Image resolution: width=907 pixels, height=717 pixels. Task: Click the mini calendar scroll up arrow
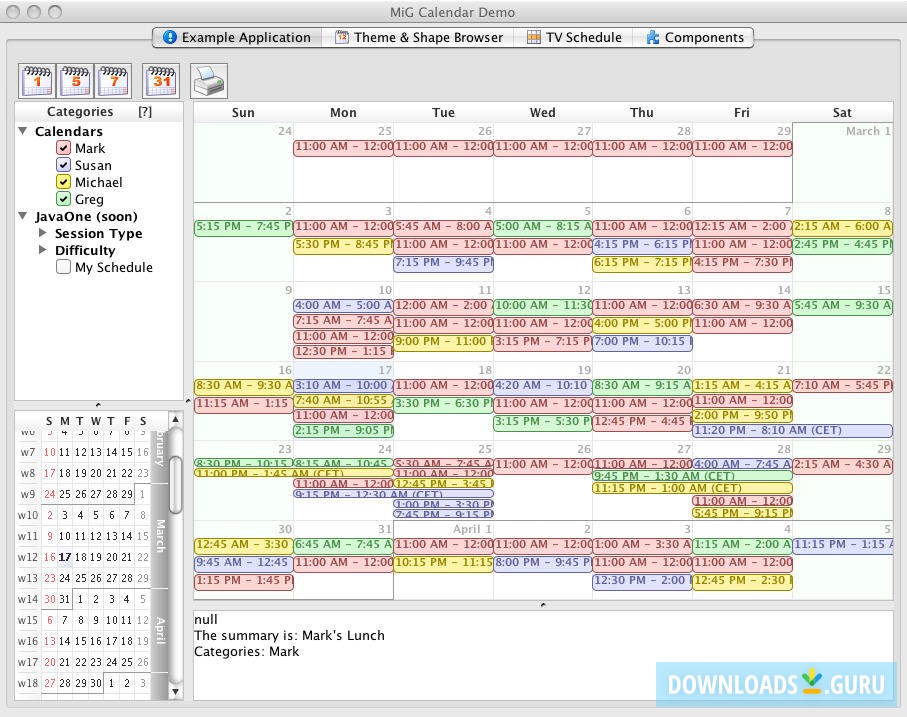(175, 419)
